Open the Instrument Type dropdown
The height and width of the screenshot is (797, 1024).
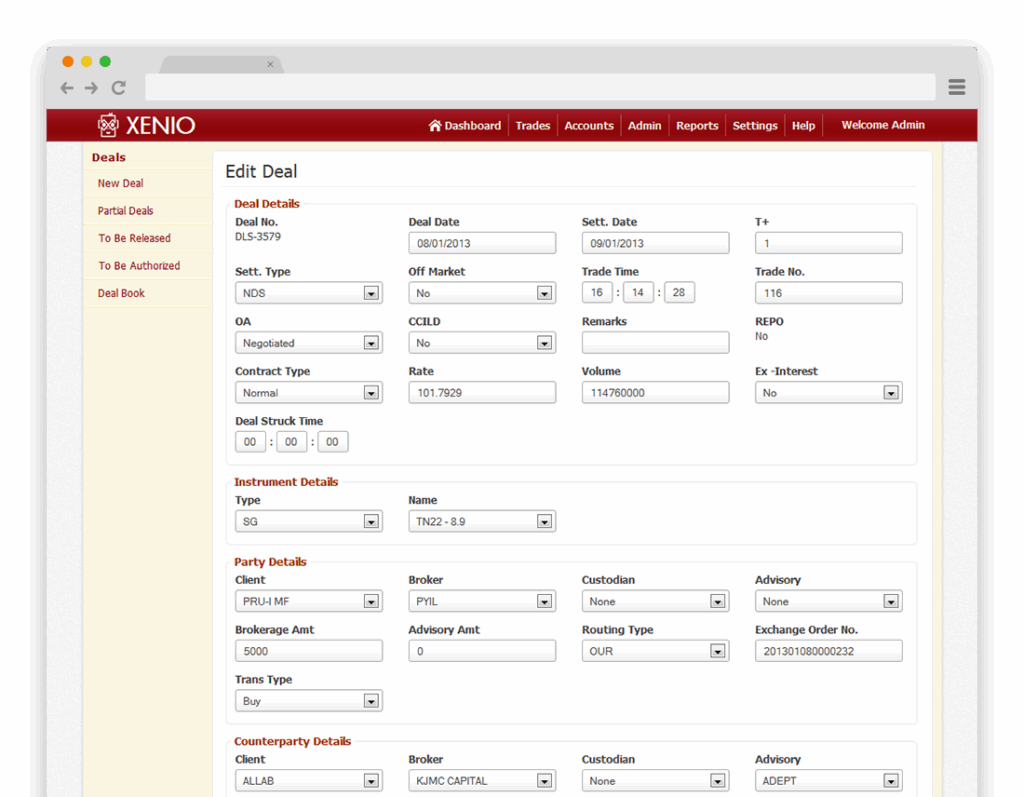coord(308,521)
